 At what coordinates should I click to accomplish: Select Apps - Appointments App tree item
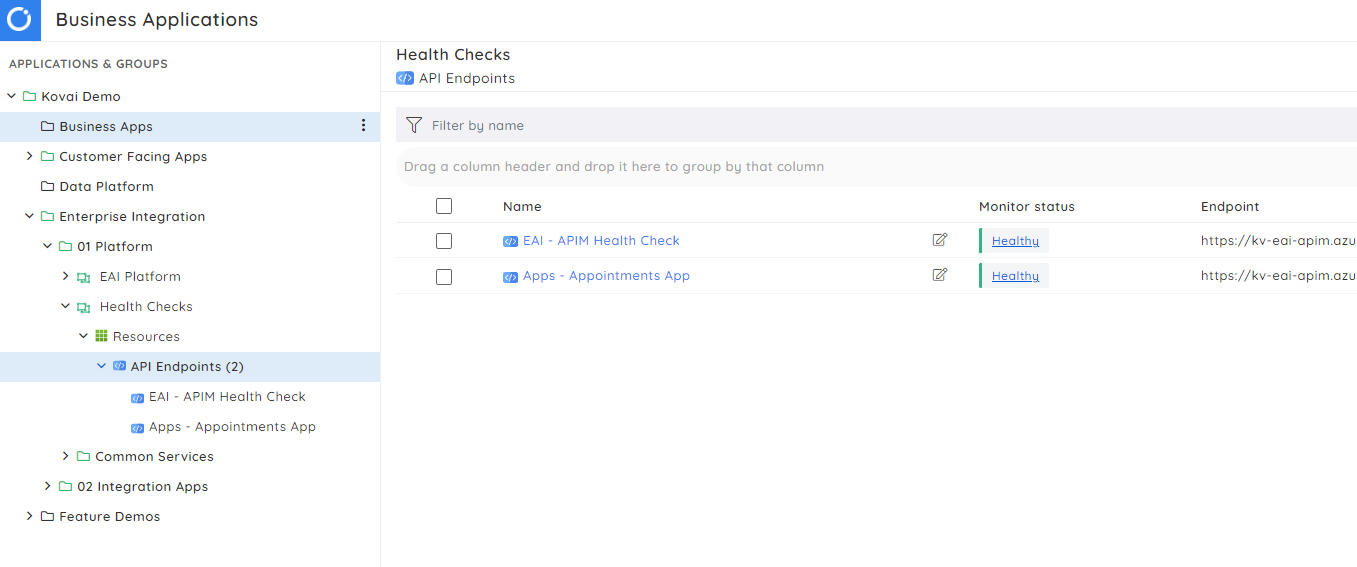[232, 427]
